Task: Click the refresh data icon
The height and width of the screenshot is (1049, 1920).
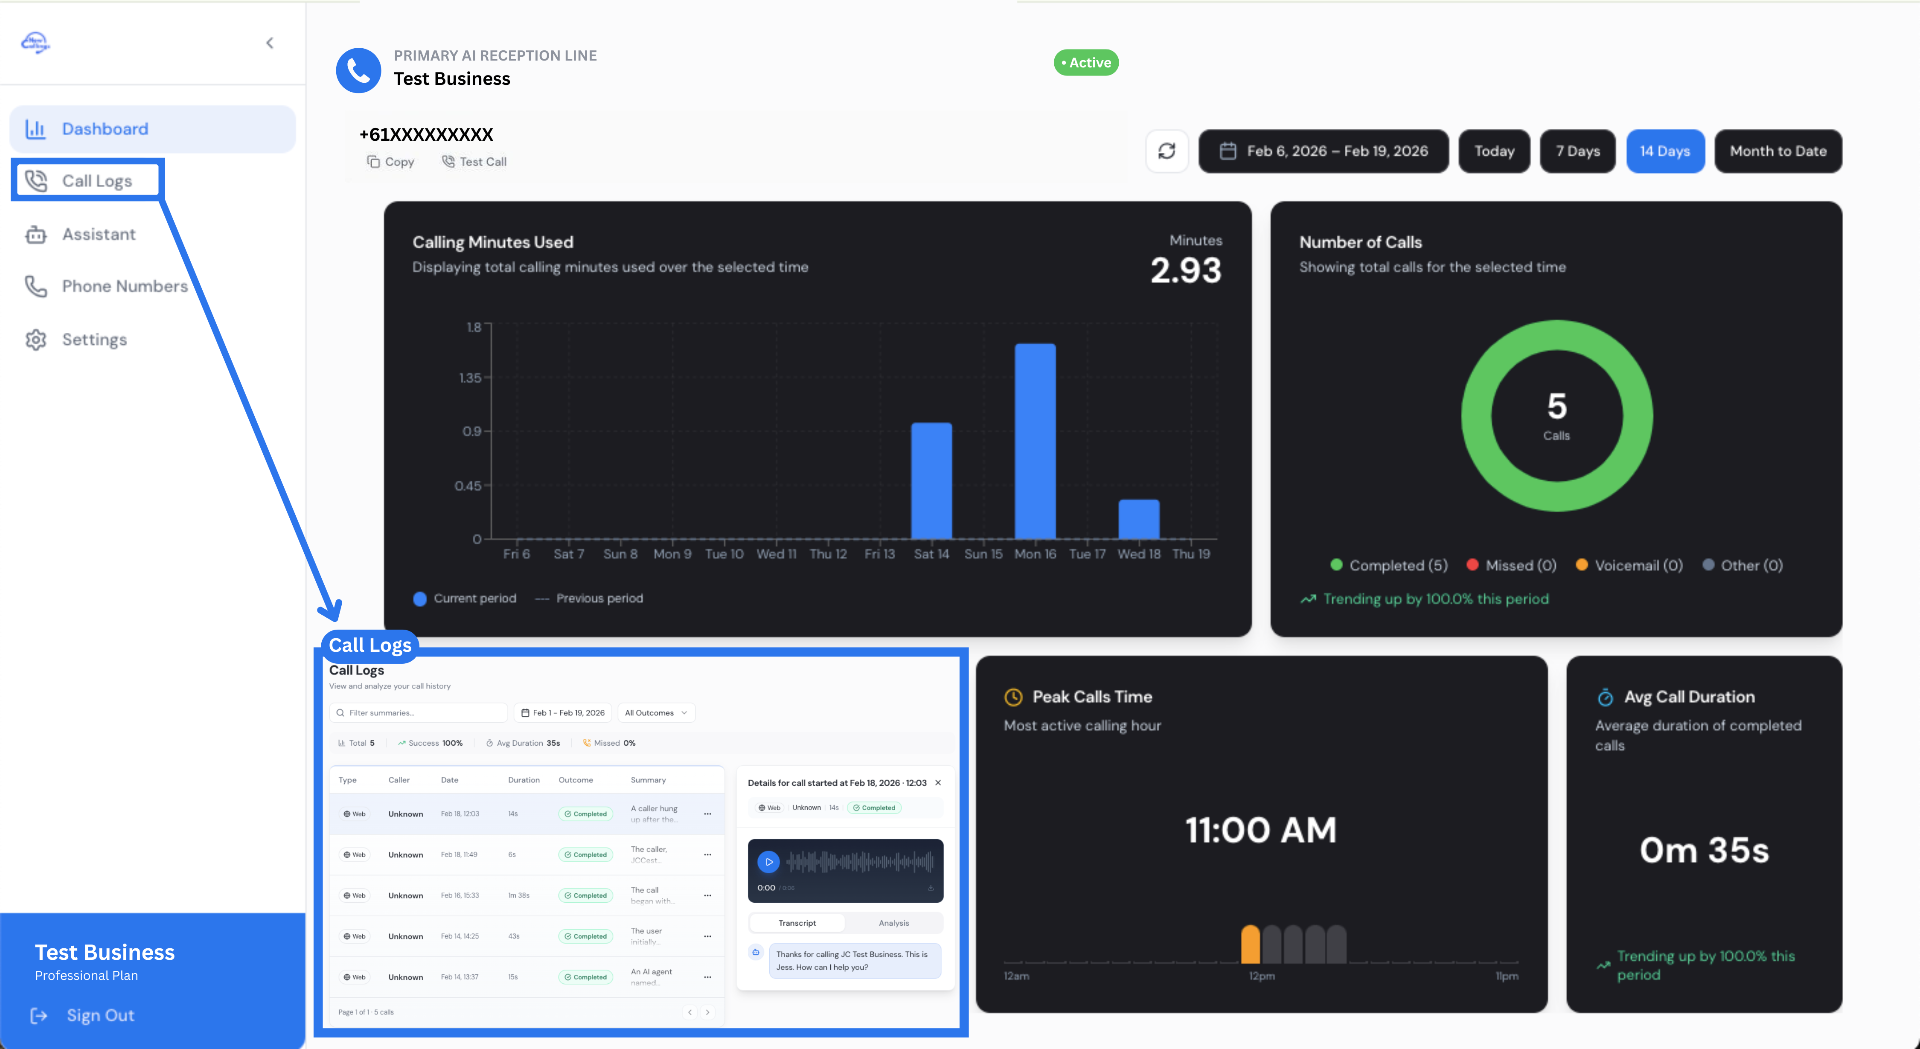Action: [1166, 151]
